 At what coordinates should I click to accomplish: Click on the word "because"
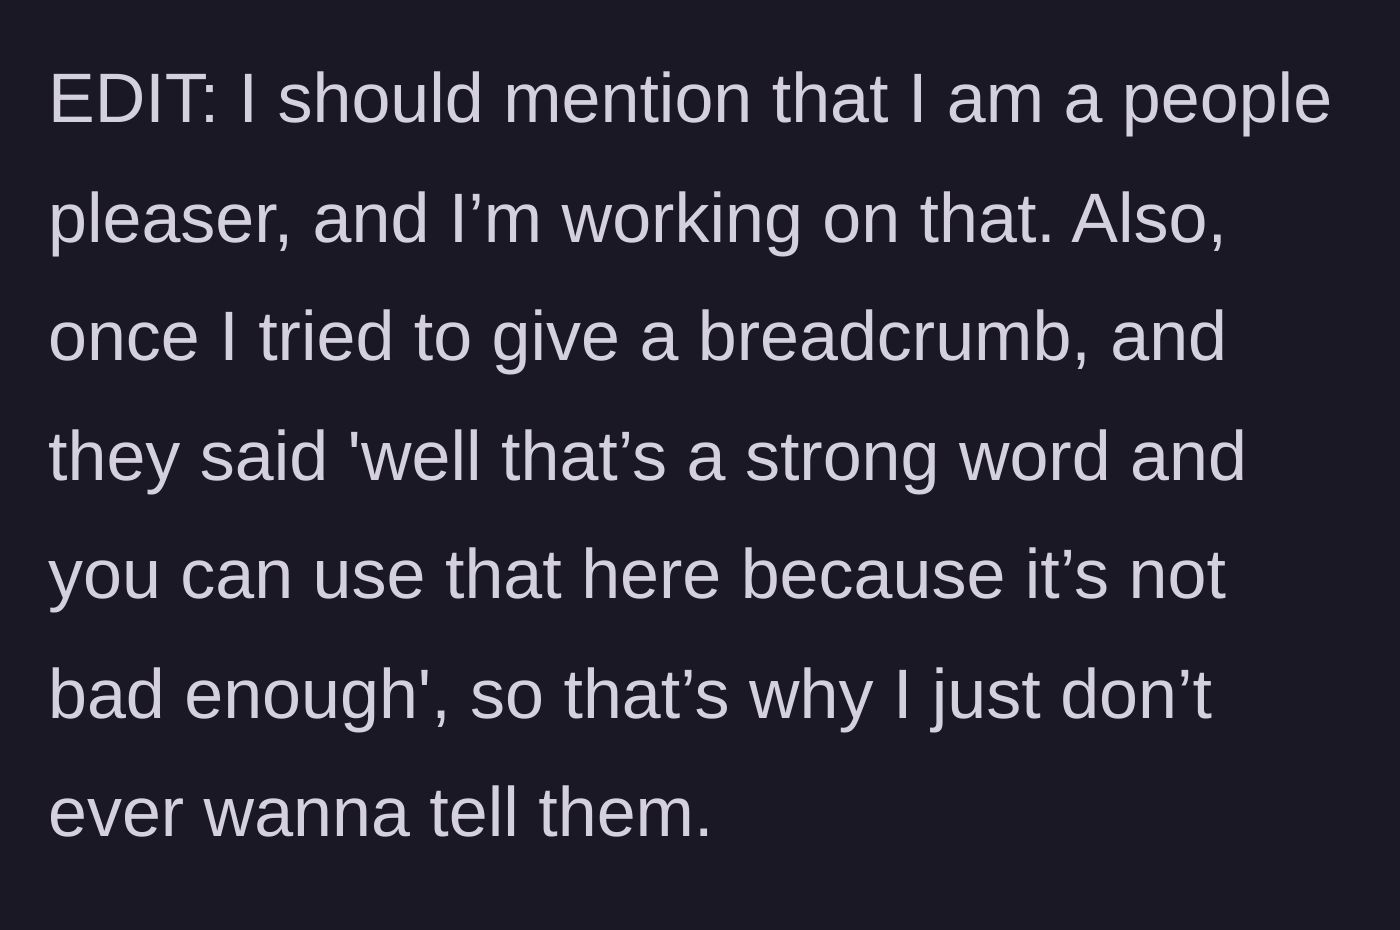[872, 576]
